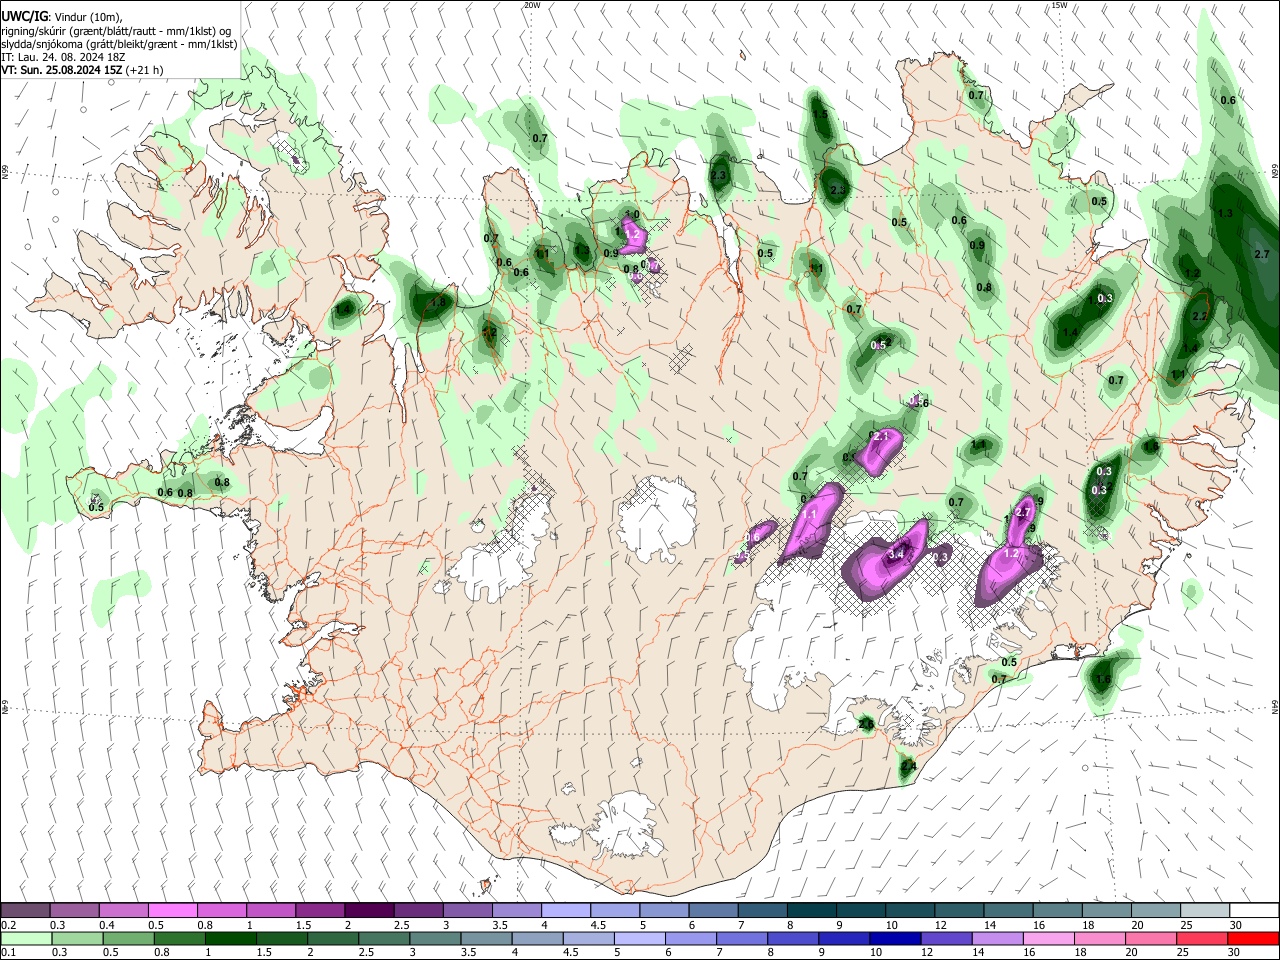The image size is (1280, 960).
Task: Click the 2.1 snowfall value on the map
Action: pyautogui.click(x=881, y=436)
